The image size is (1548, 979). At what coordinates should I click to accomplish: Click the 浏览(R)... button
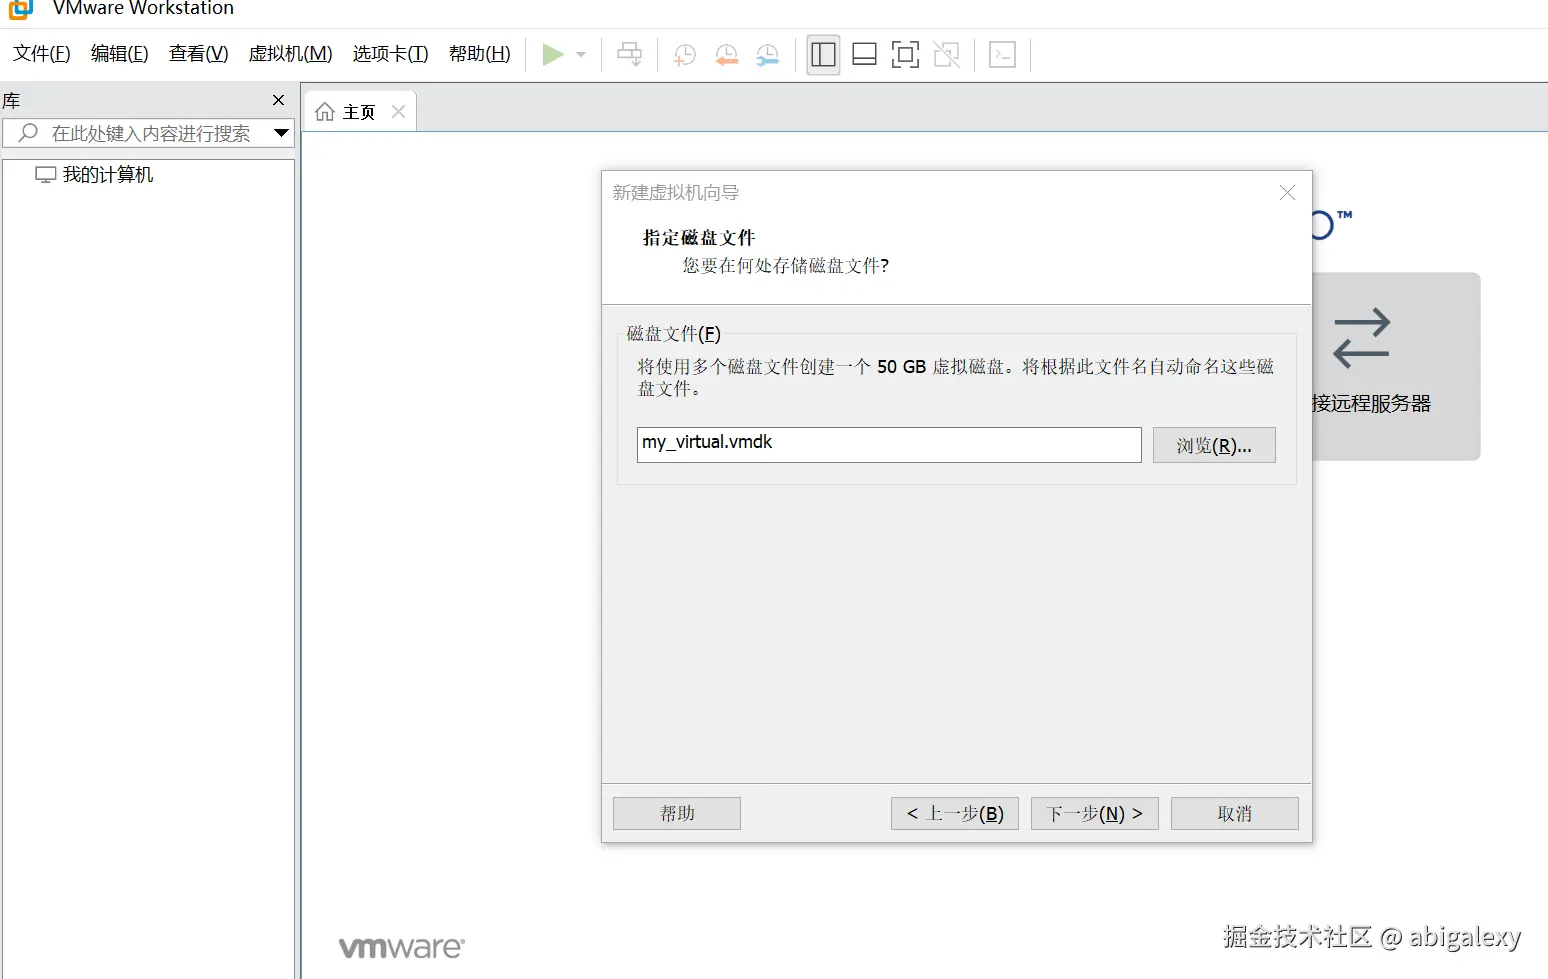(x=1213, y=444)
